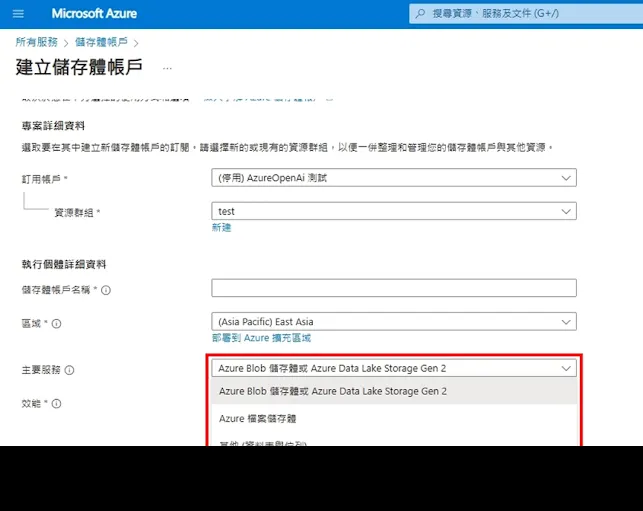Image resolution: width=643 pixels, height=511 pixels.
Task: Focus the resource search box
Action: click(x=526, y=14)
